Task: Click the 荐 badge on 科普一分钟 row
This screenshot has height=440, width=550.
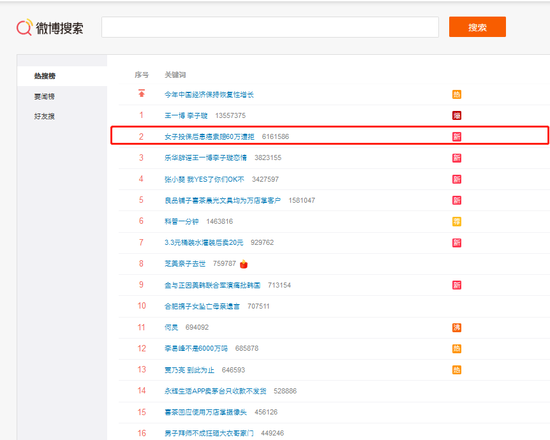Action: click(x=456, y=221)
